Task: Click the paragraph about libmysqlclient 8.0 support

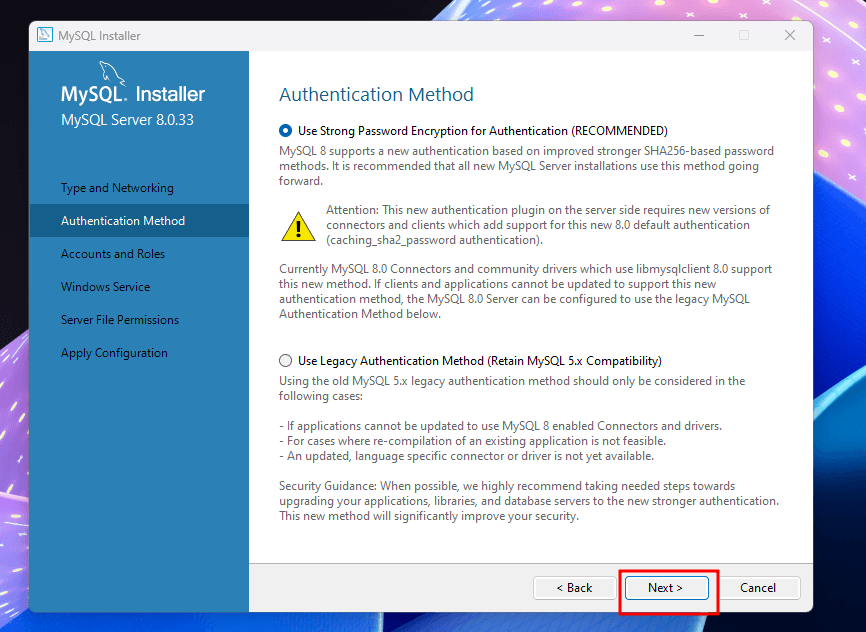Action: (x=525, y=291)
